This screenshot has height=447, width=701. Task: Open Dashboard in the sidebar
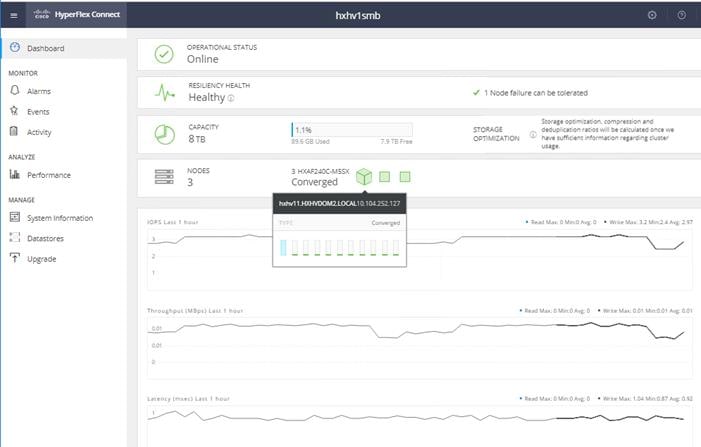tap(63, 48)
